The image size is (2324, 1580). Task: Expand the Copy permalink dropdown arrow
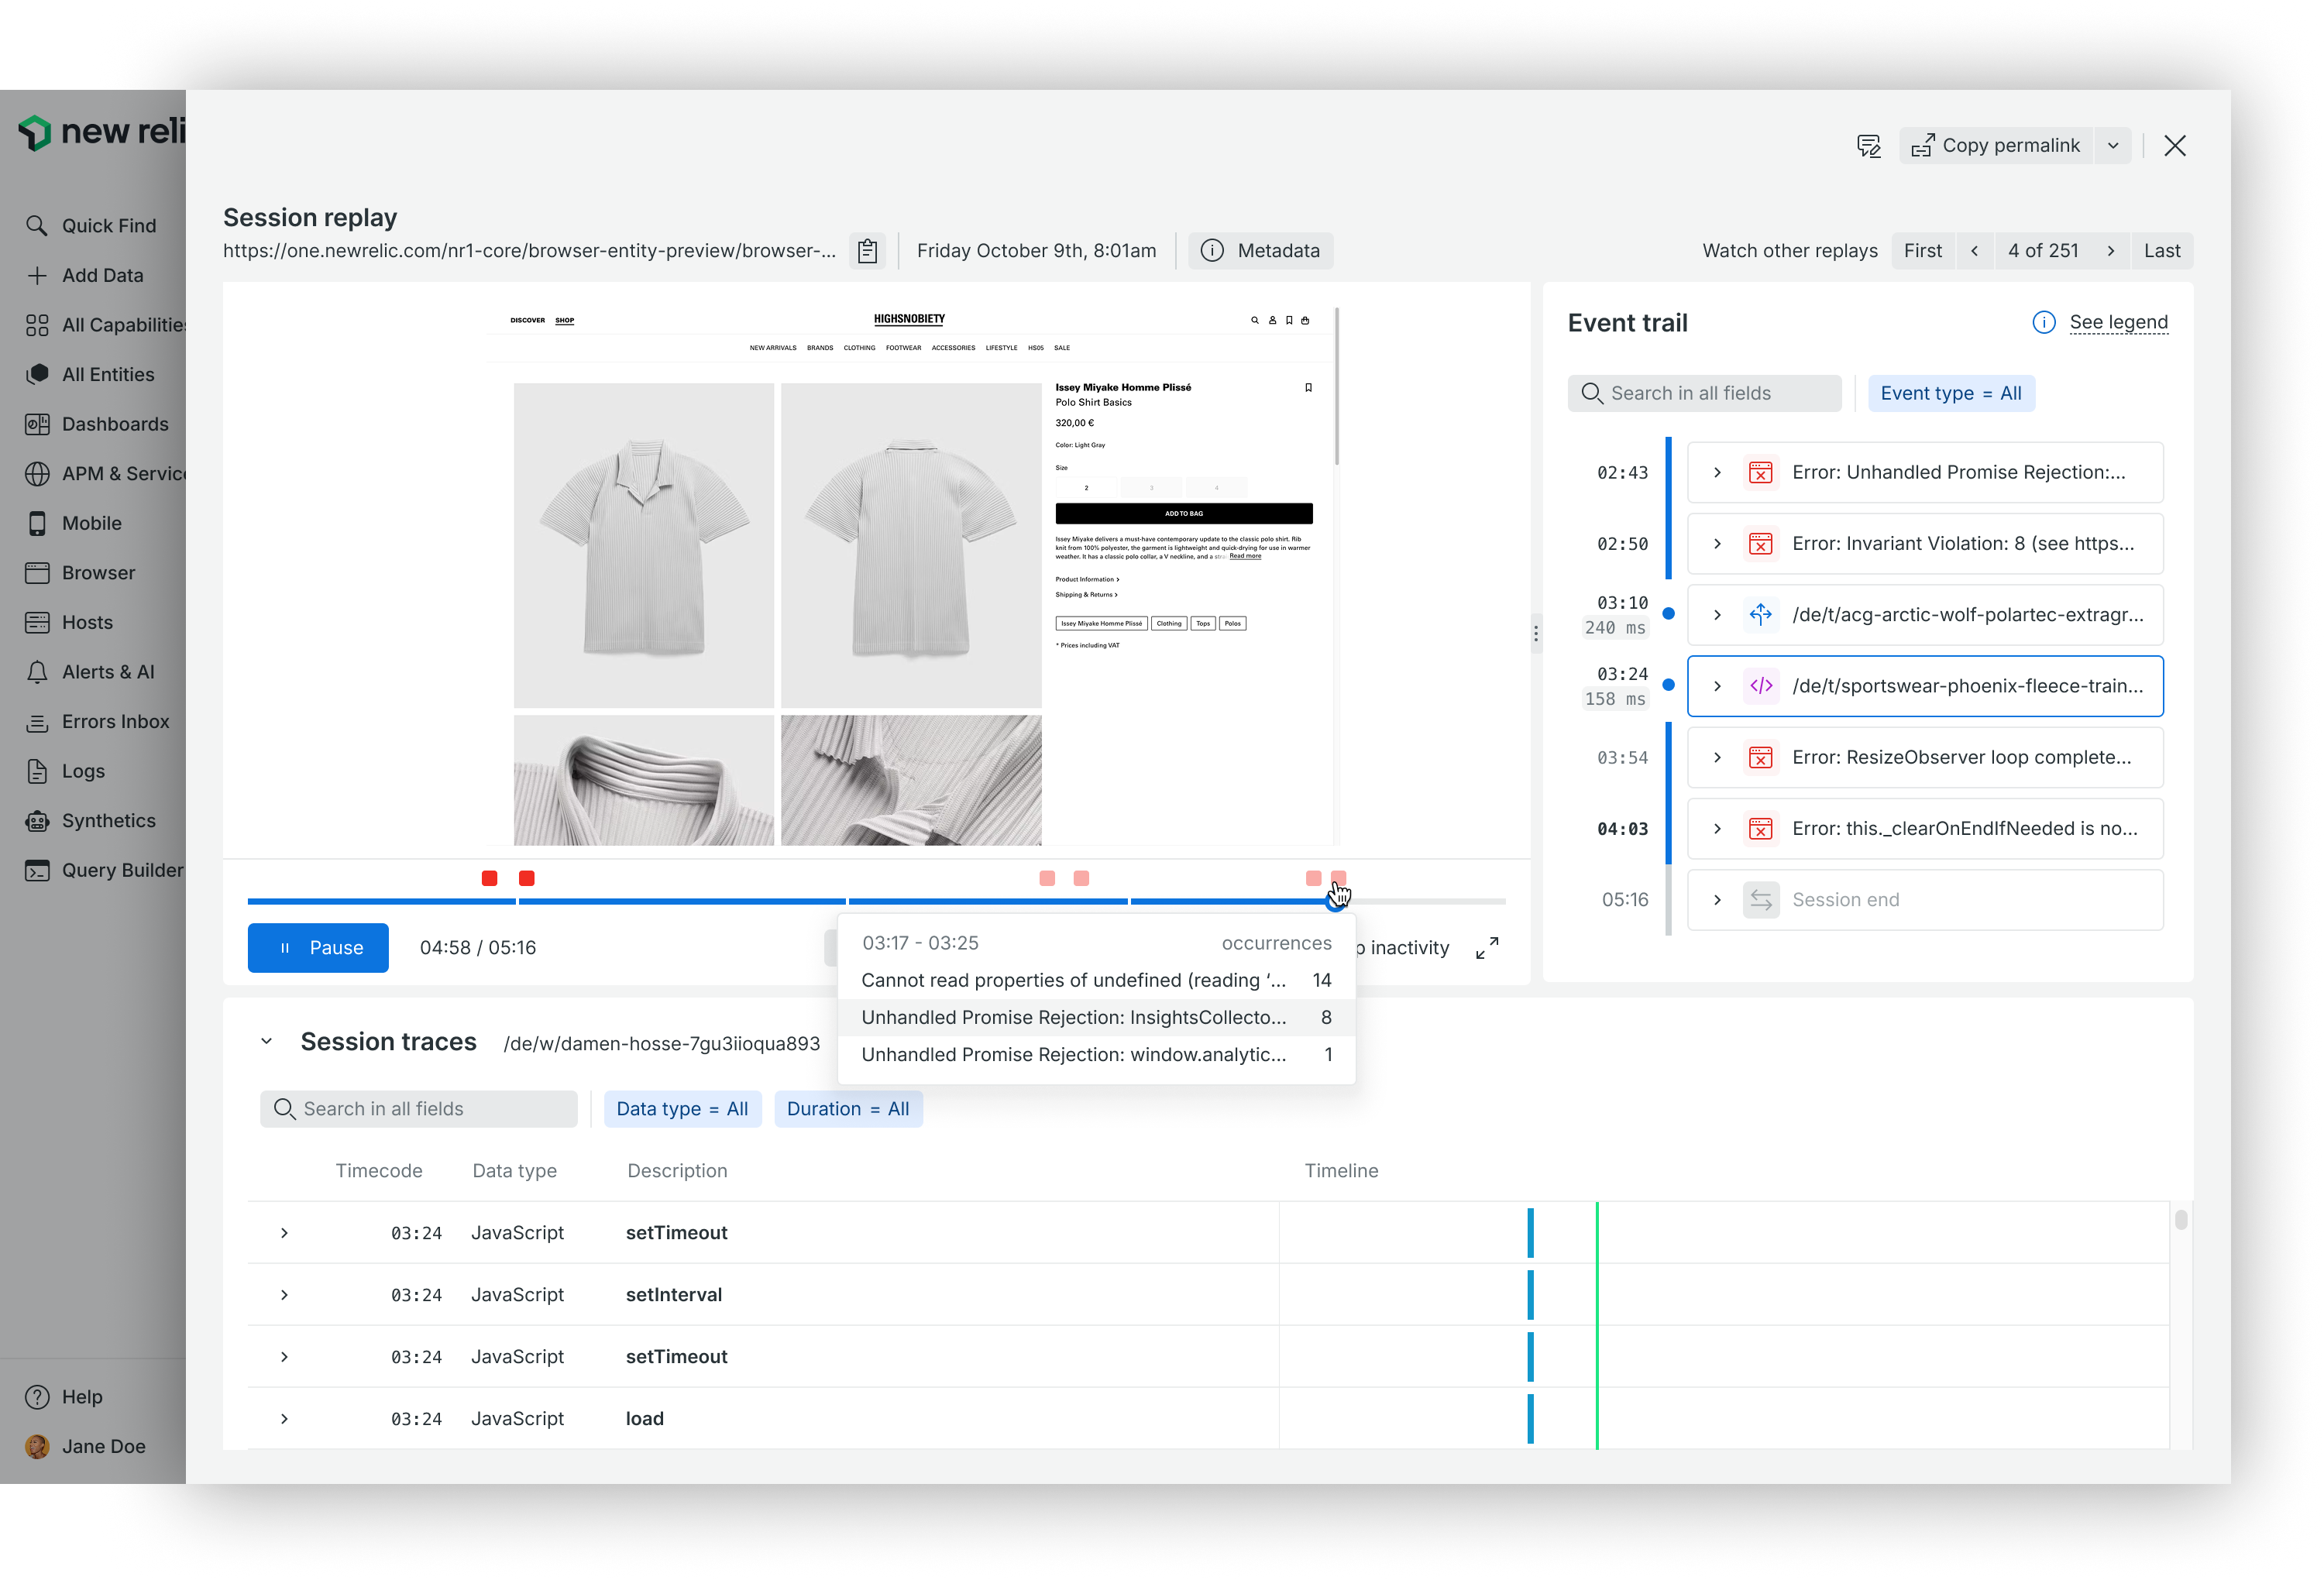(2113, 146)
